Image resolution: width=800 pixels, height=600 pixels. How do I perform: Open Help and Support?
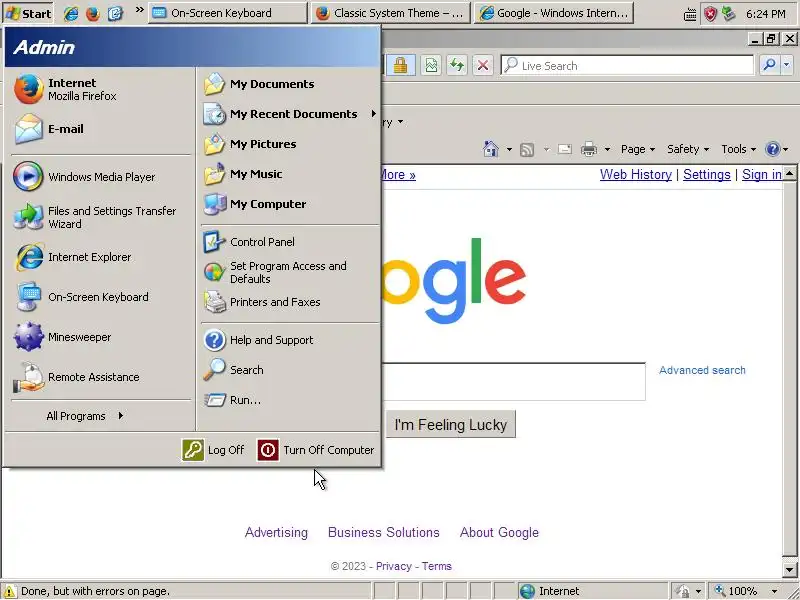[290, 340]
